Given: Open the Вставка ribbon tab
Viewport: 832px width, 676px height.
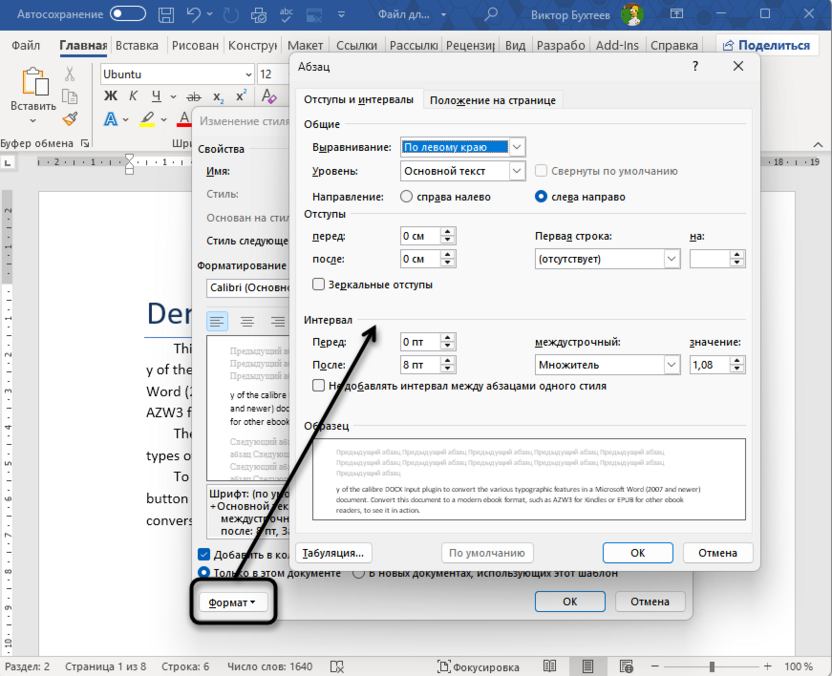Looking at the screenshot, I should pos(136,45).
